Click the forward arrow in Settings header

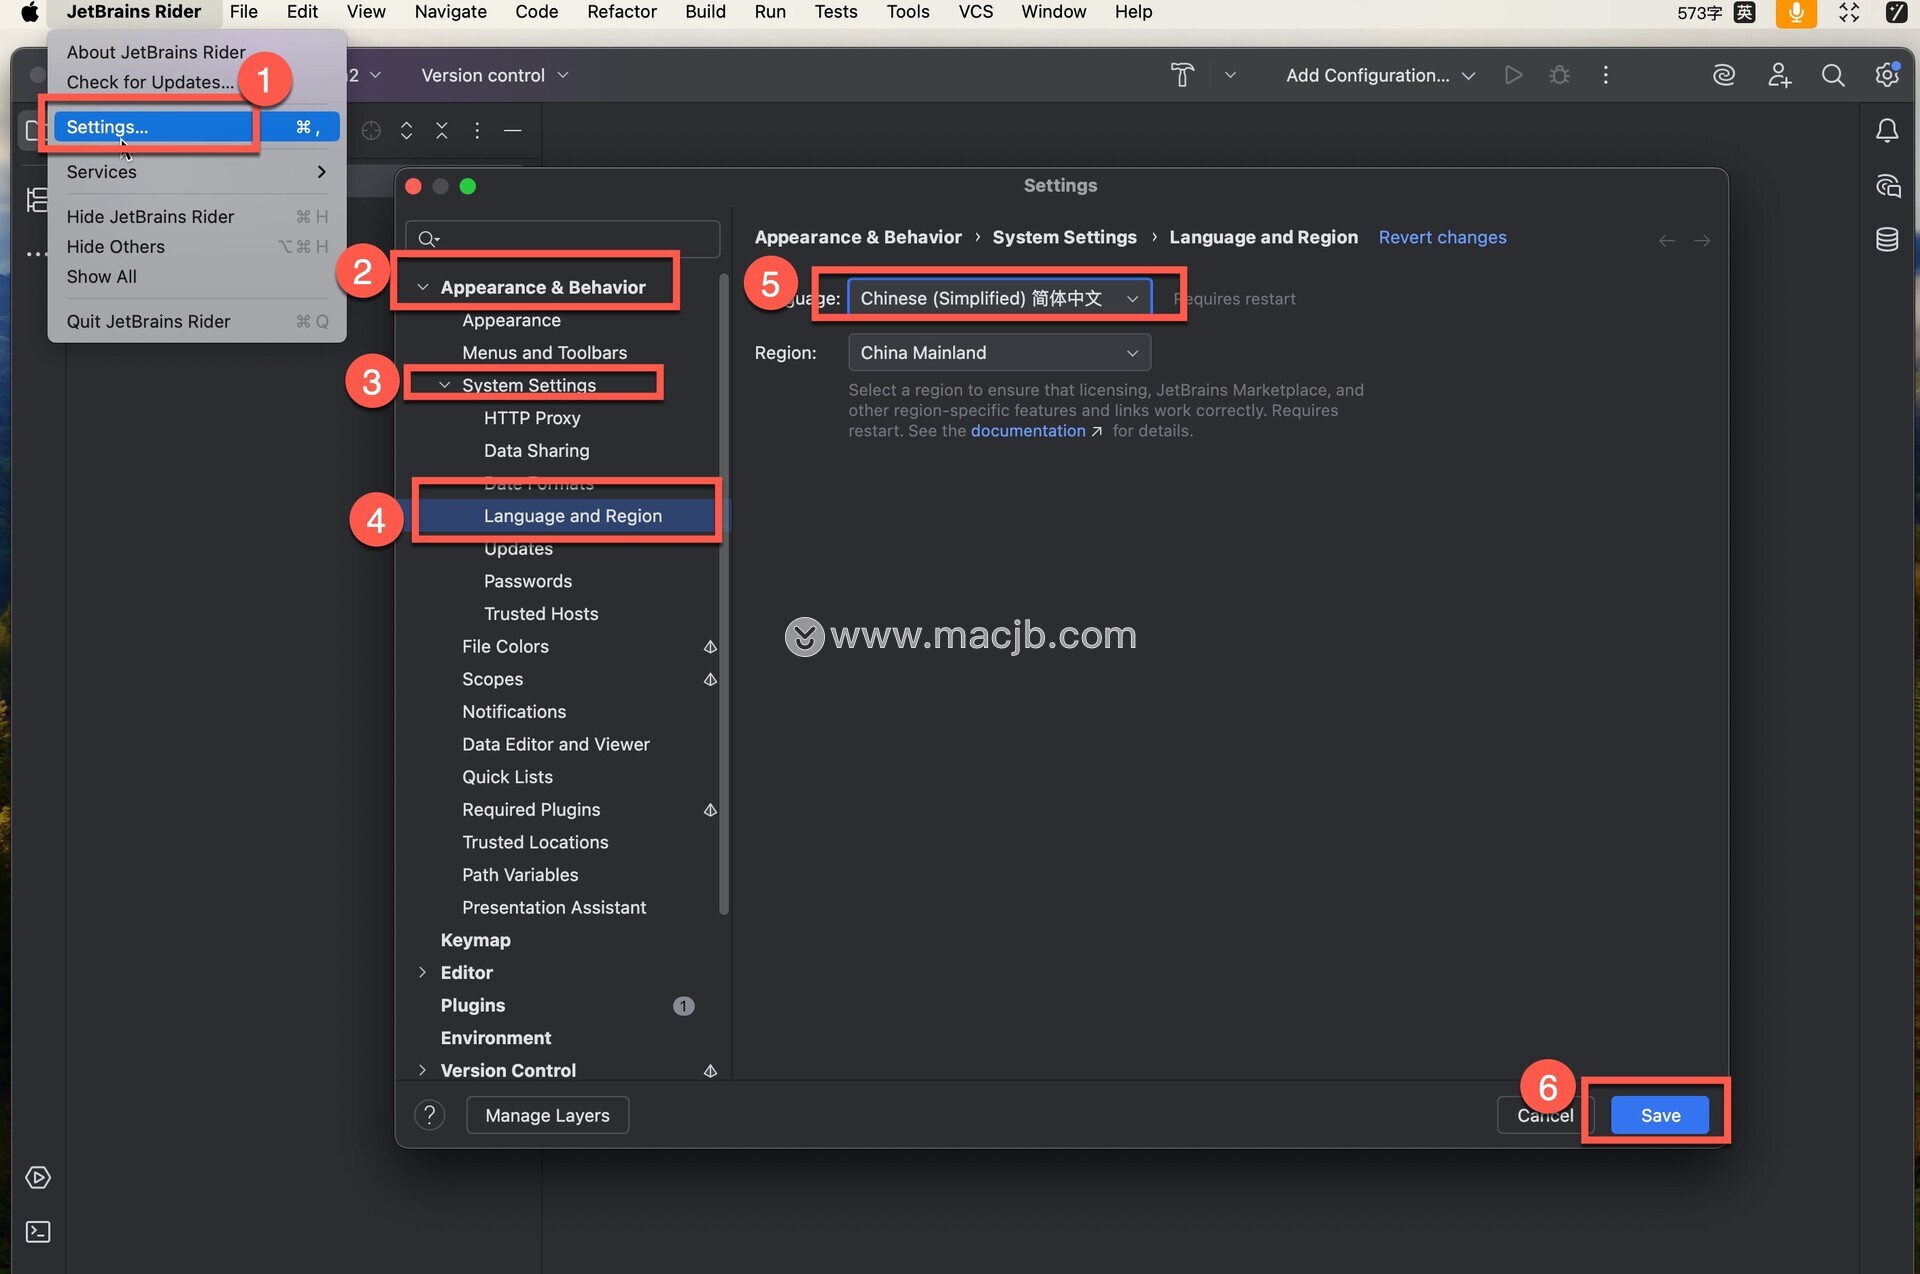pyautogui.click(x=1702, y=240)
